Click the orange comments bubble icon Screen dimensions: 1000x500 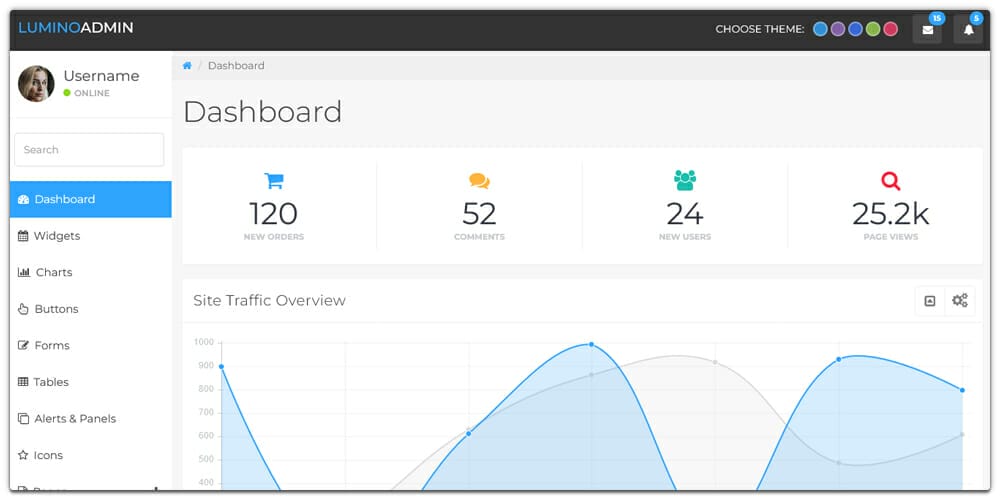pyautogui.click(x=479, y=181)
